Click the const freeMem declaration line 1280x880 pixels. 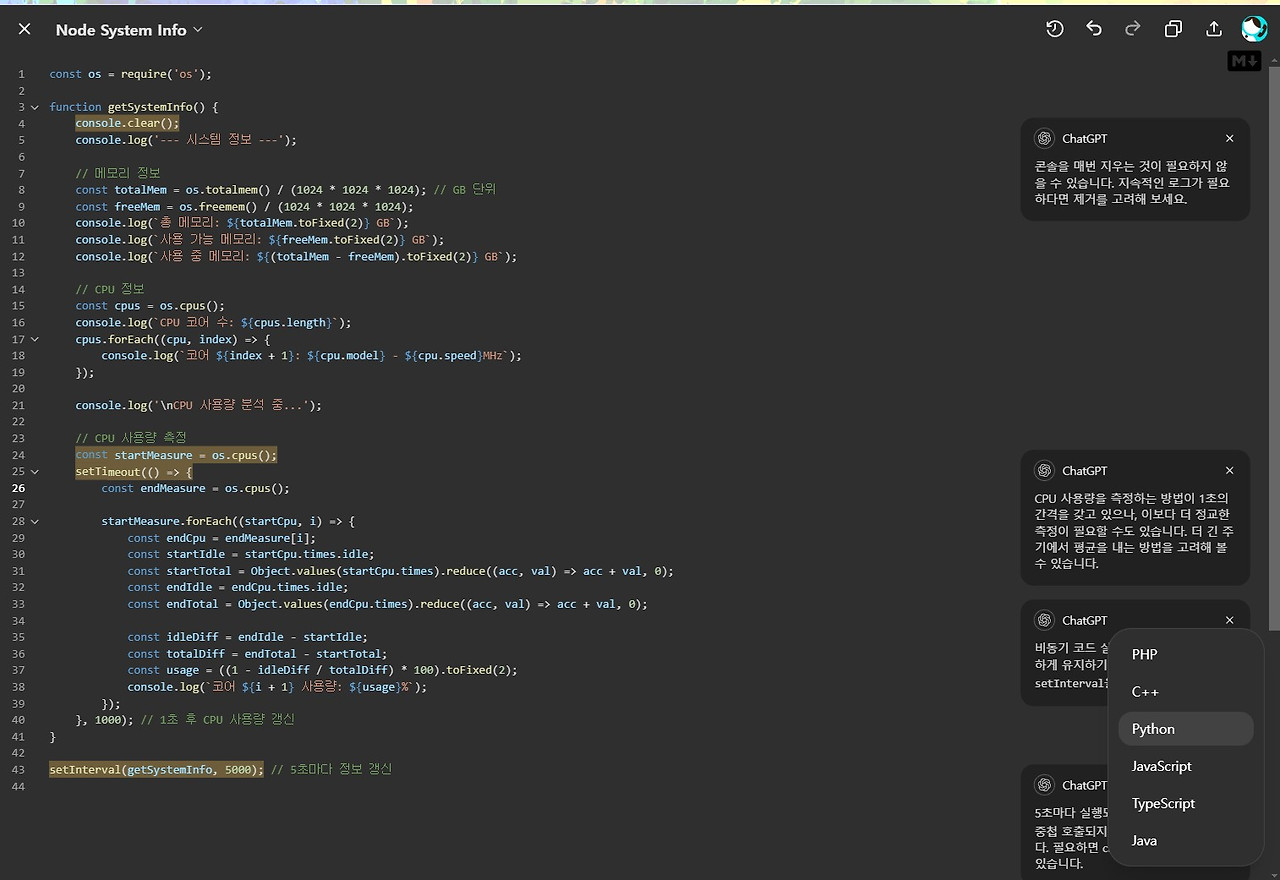[244, 207]
